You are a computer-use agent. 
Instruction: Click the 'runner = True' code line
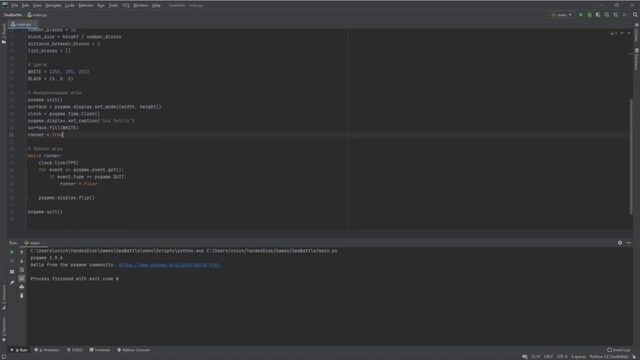[45, 135]
